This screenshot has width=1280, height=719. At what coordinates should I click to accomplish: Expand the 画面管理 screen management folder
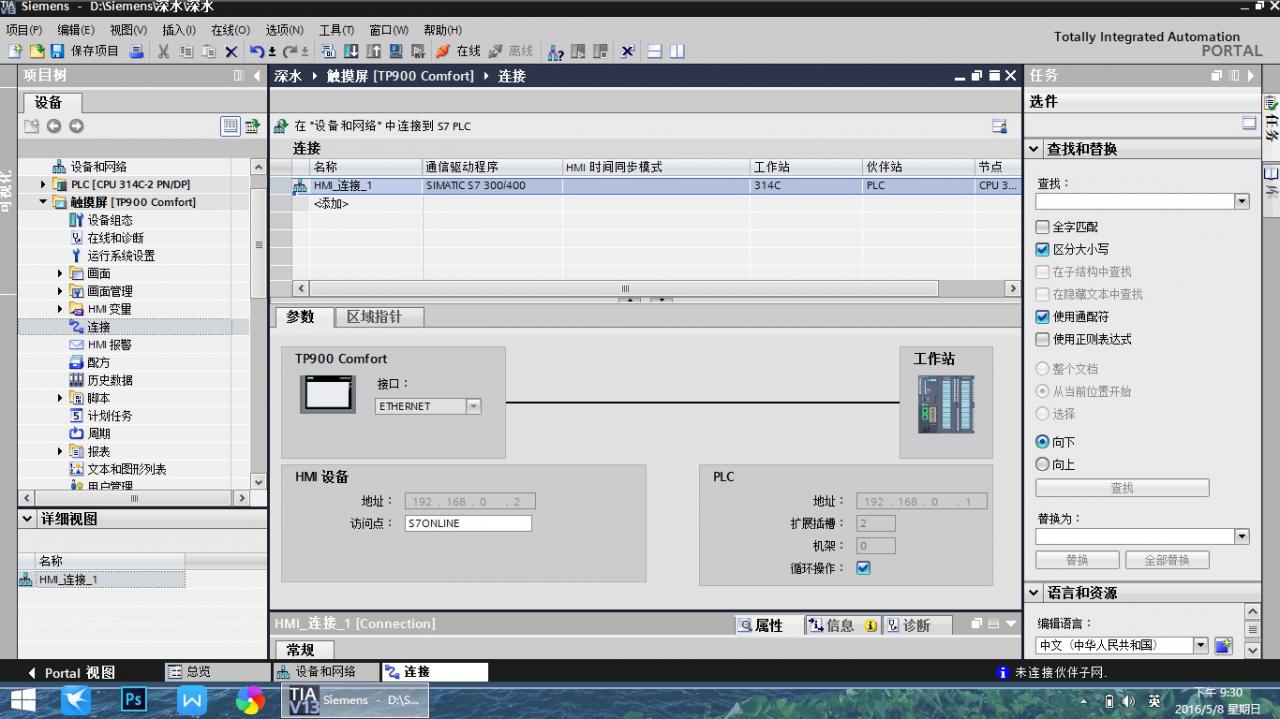(x=60, y=291)
